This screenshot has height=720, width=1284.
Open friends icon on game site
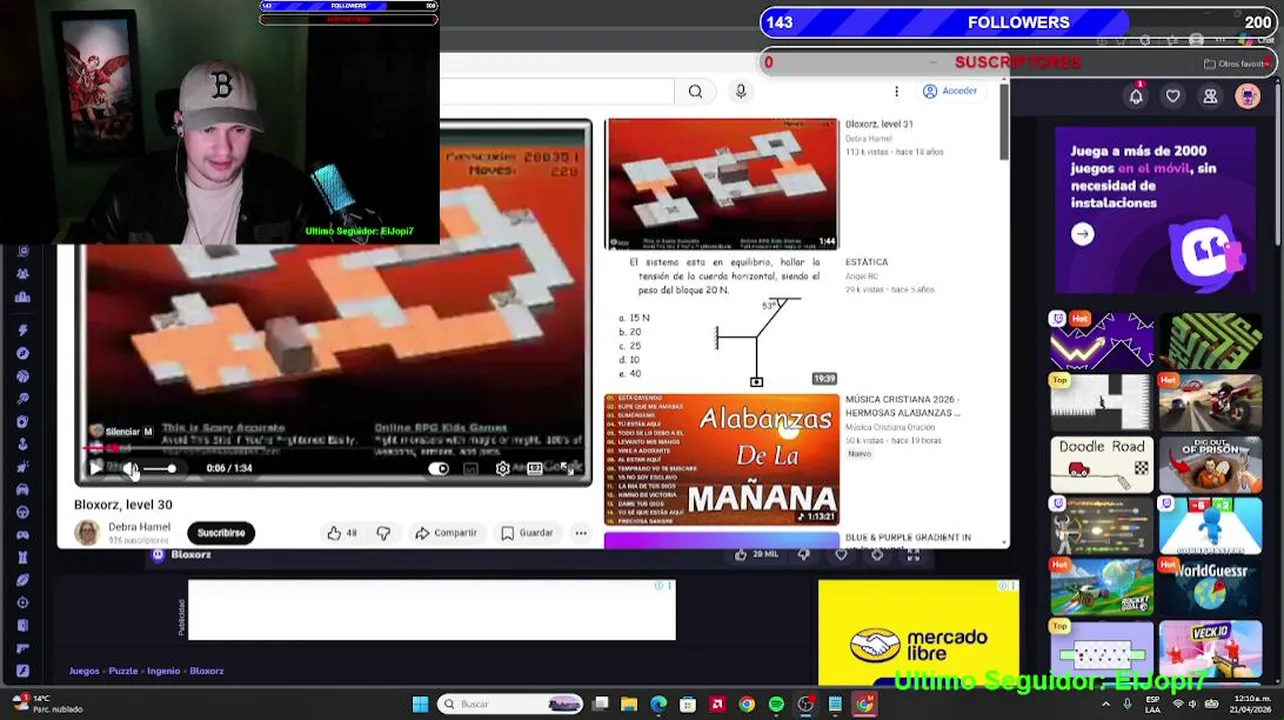pyautogui.click(x=1210, y=96)
